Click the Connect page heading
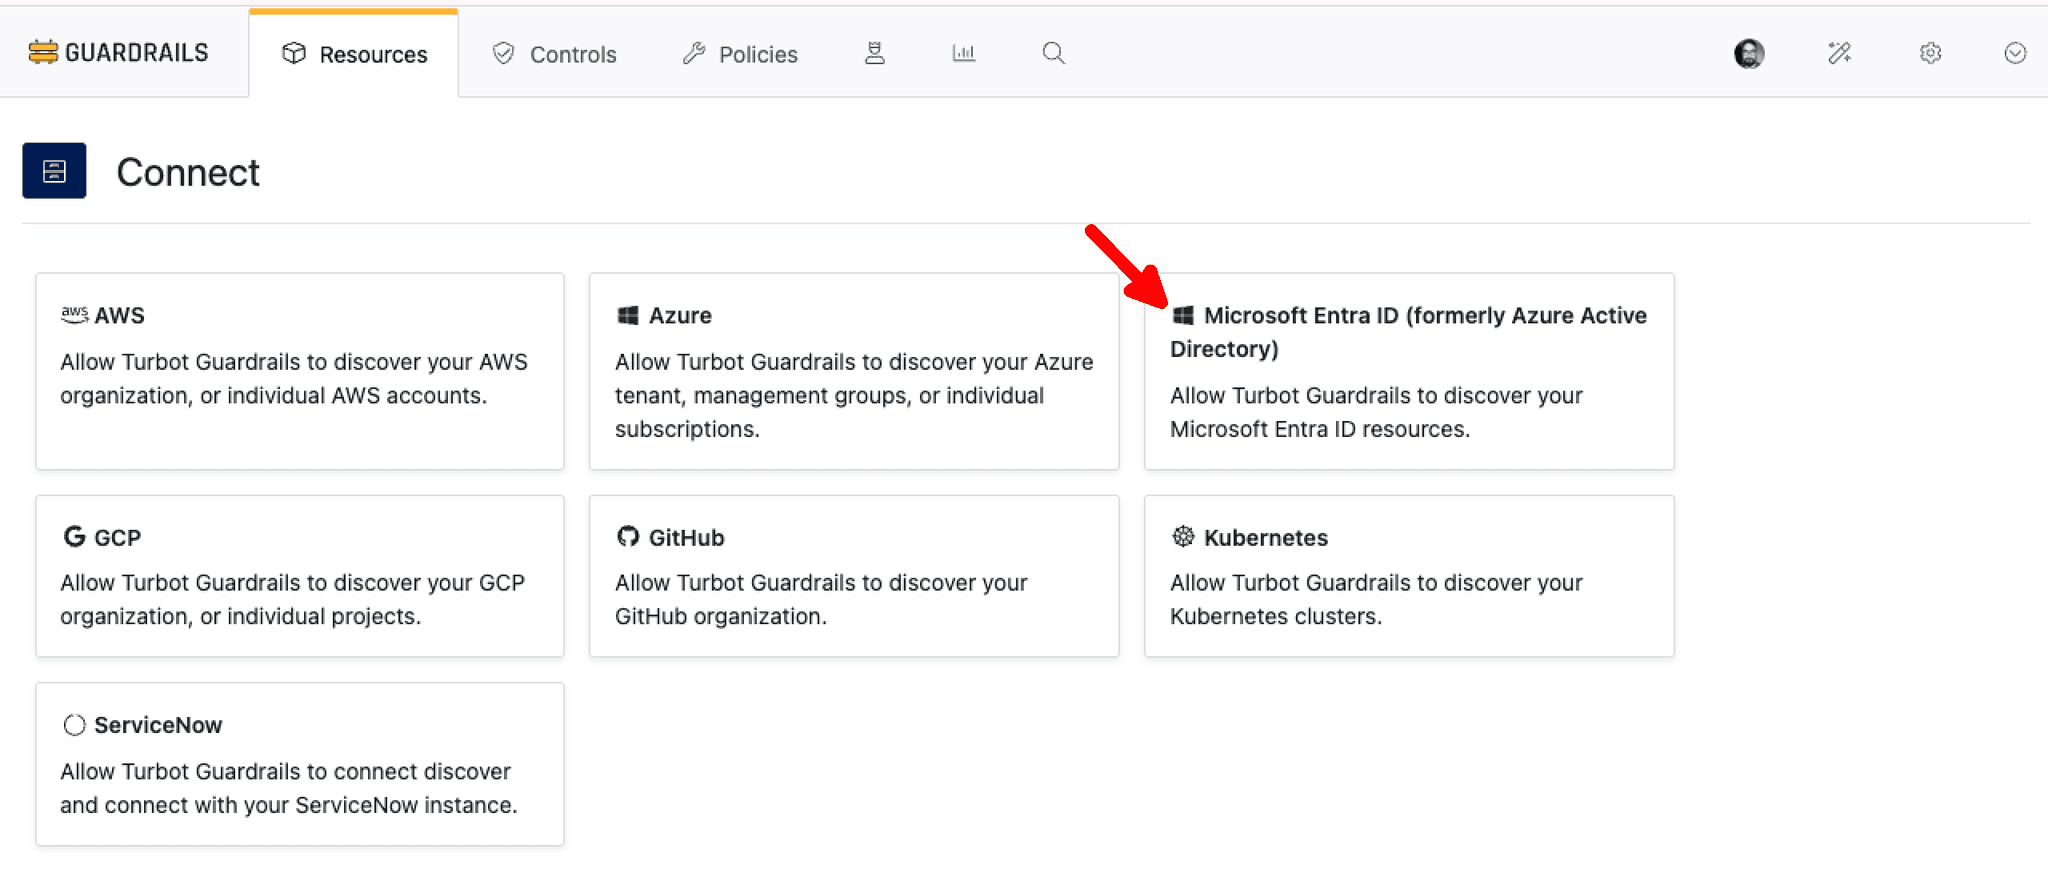The image size is (2048, 882). click(188, 172)
